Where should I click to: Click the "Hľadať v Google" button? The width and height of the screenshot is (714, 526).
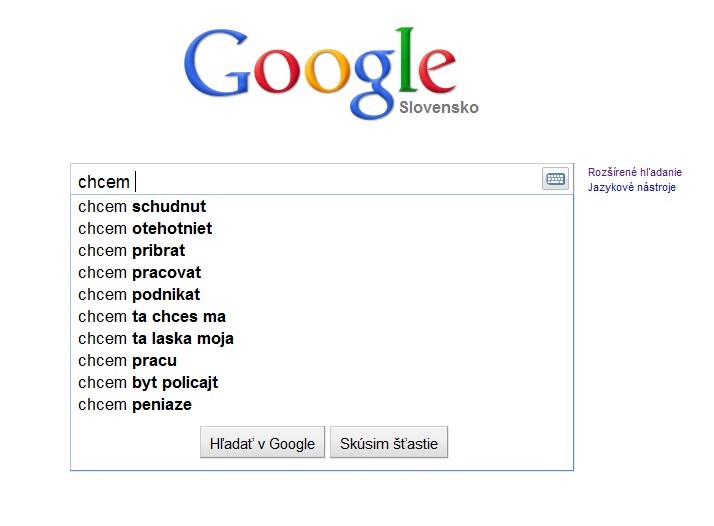pos(262,443)
